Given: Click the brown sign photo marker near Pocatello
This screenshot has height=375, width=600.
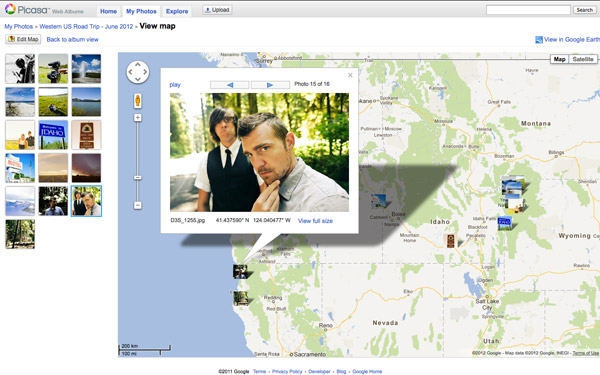Looking at the screenshot, I should [x=451, y=241].
